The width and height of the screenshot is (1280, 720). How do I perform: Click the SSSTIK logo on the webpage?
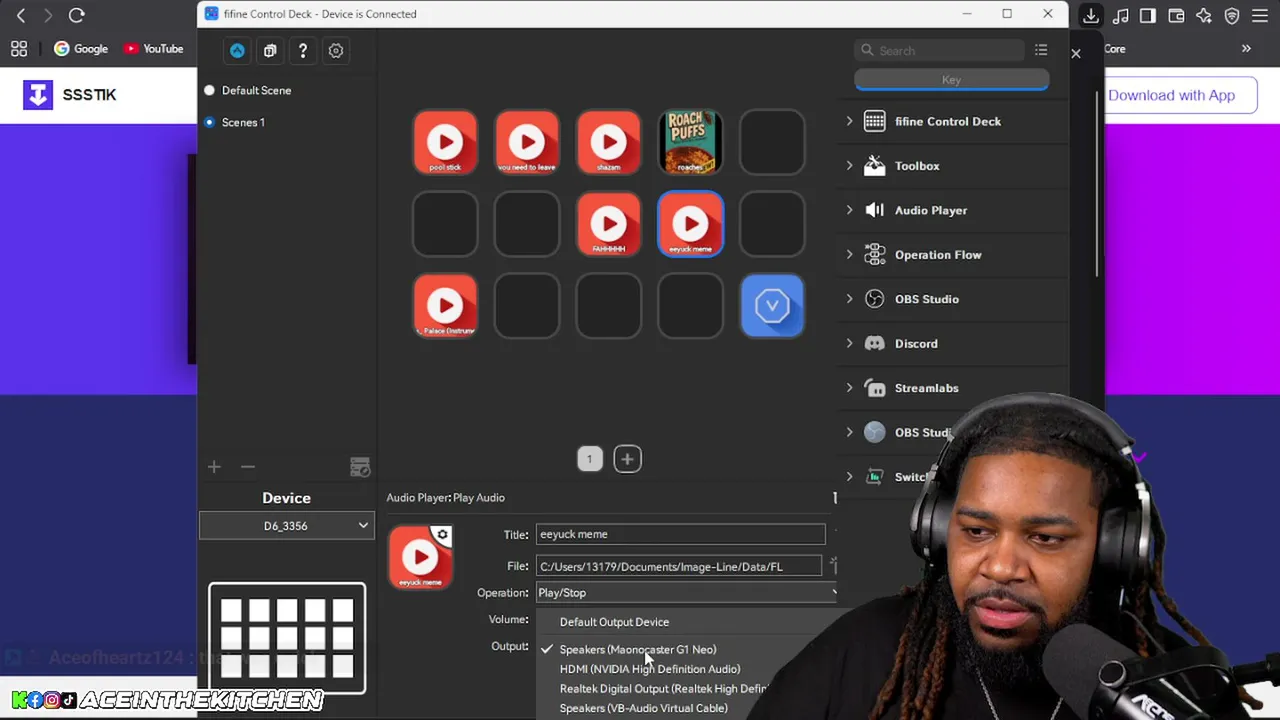[x=69, y=95]
